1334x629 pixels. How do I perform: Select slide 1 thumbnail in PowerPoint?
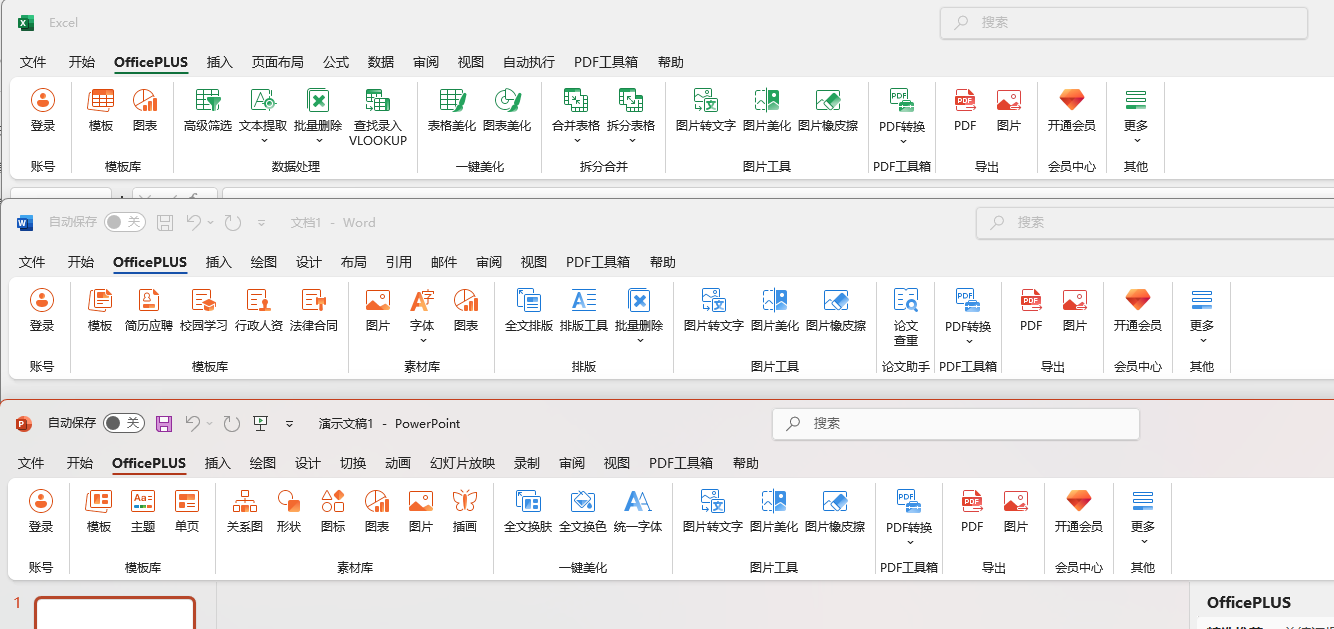115,612
